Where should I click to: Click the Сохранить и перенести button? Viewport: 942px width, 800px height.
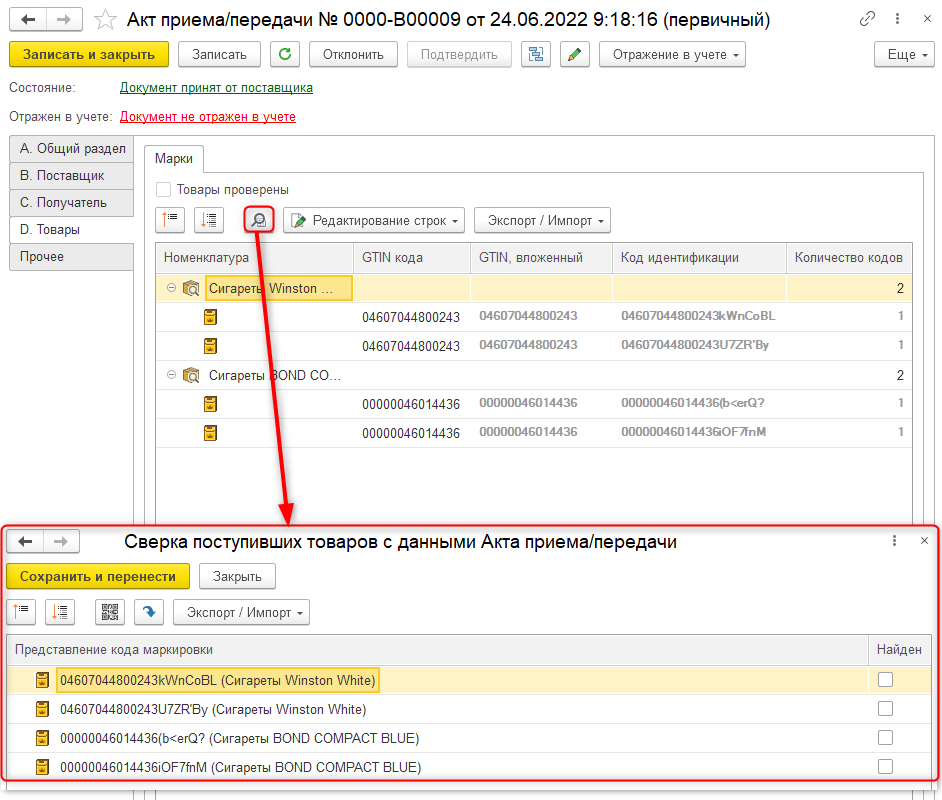pos(98,577)
